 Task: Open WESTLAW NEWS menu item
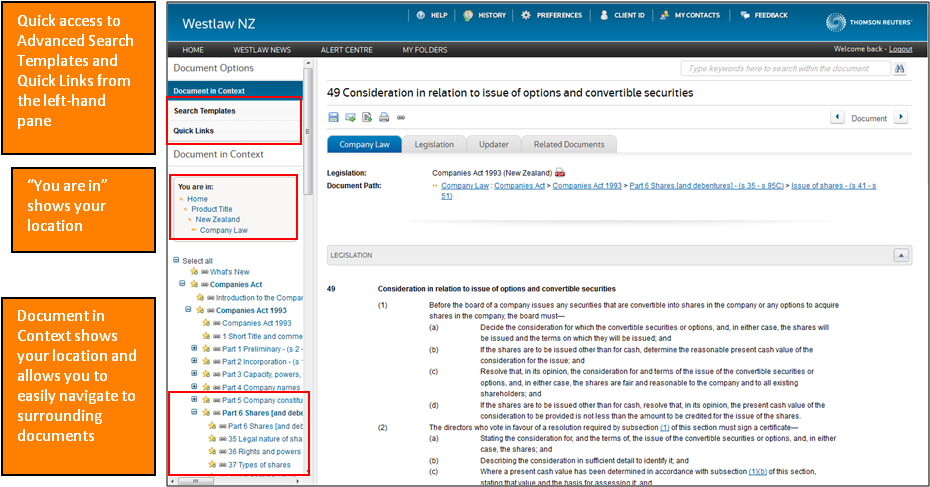262,50
